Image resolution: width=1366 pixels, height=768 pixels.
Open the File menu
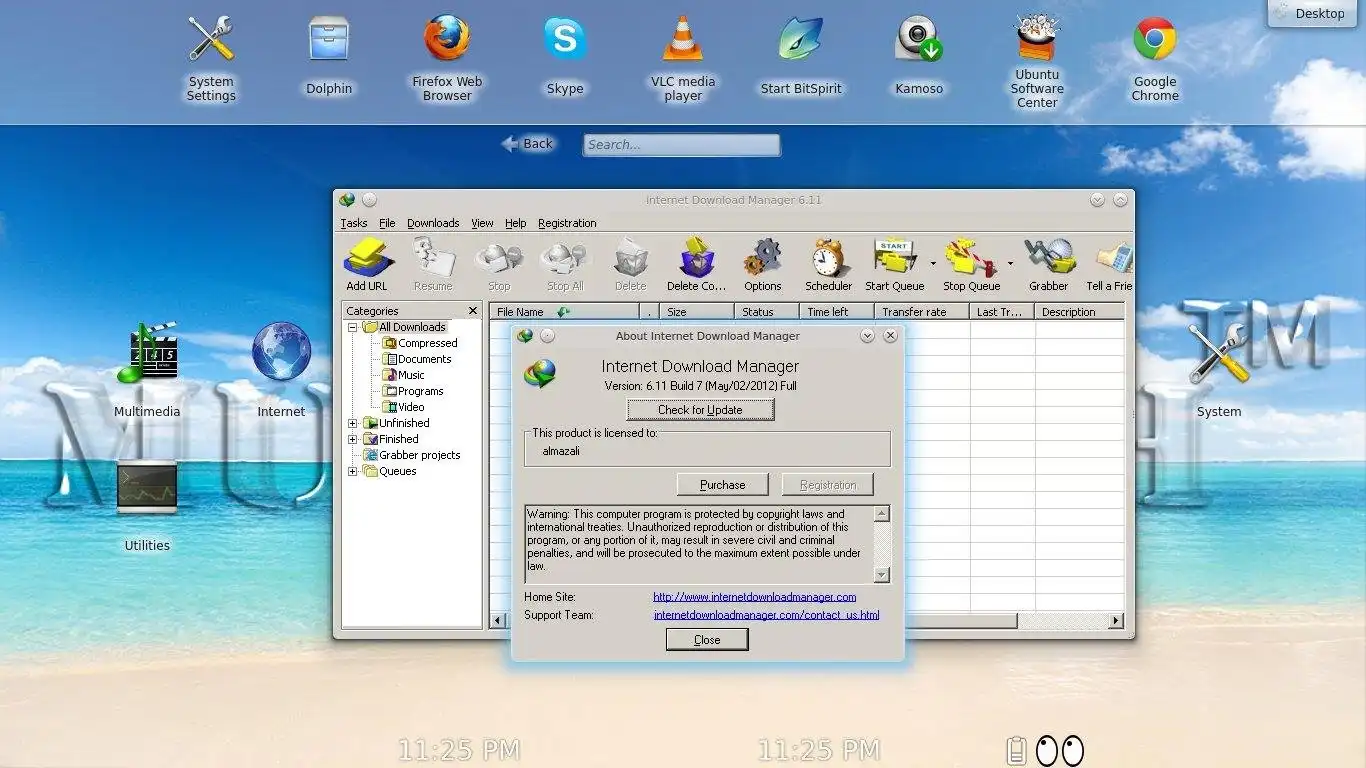pos(387,223)
